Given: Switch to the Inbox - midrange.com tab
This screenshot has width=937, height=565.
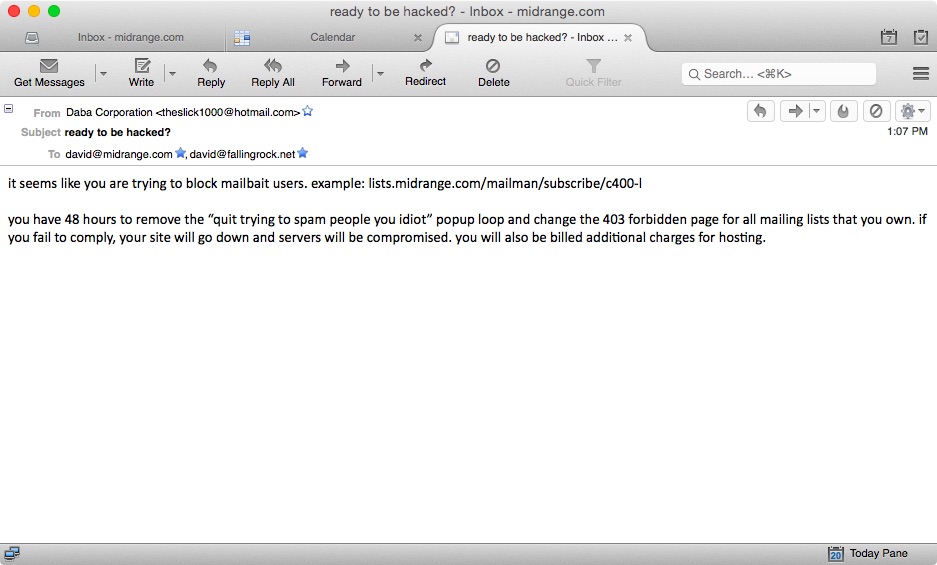Looking at the screenshot, I should 130,38.
